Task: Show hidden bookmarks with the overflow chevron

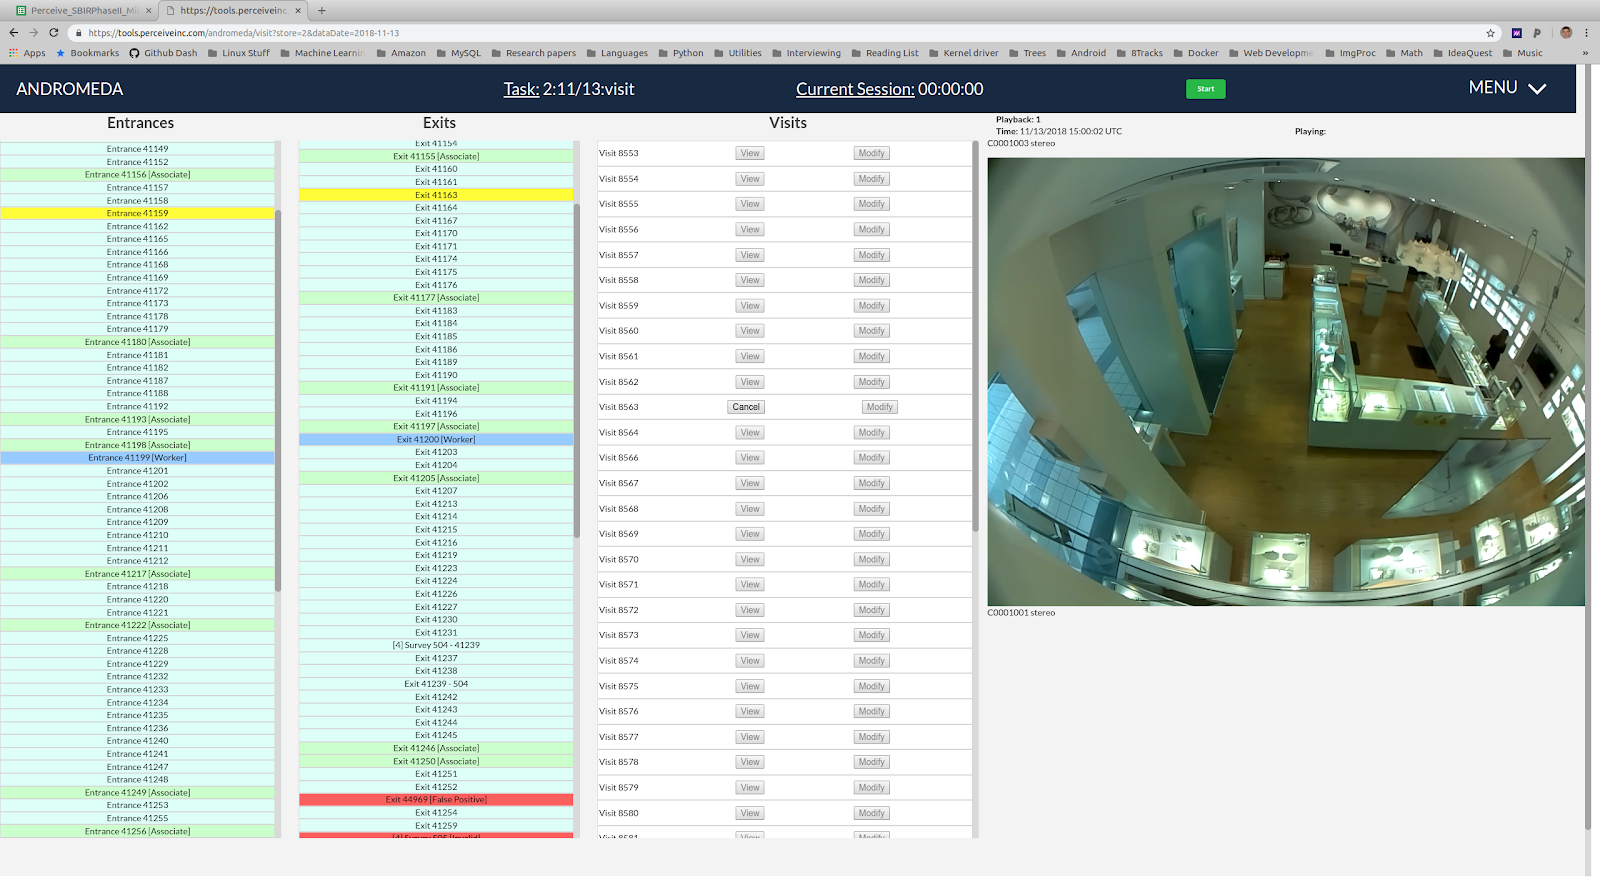Action: tap(1584, 53)
